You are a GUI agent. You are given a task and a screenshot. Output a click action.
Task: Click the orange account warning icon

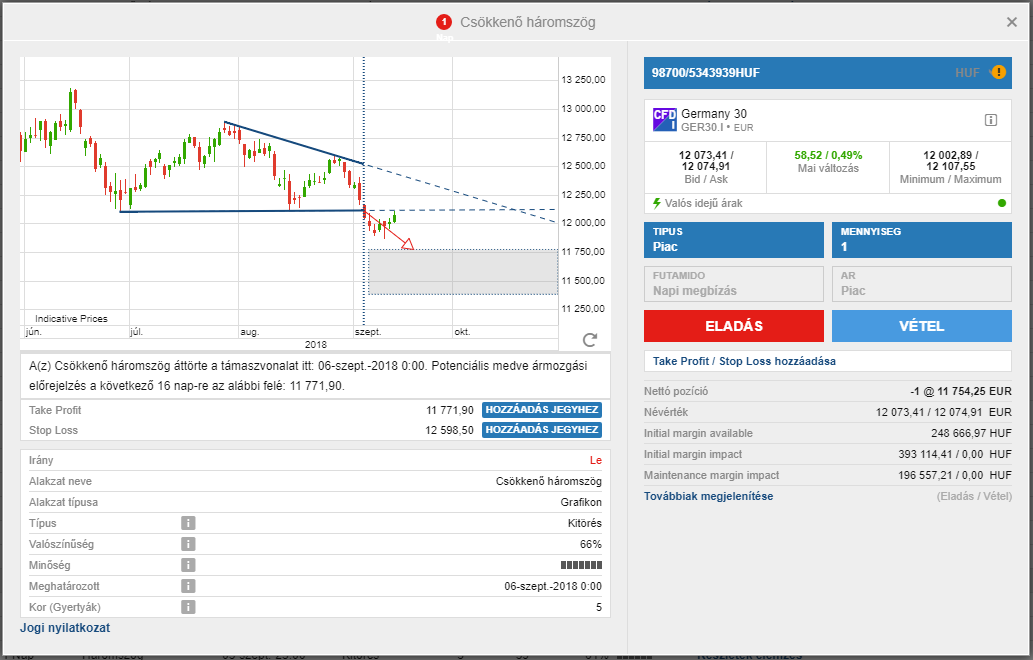[x=997, y=72]
